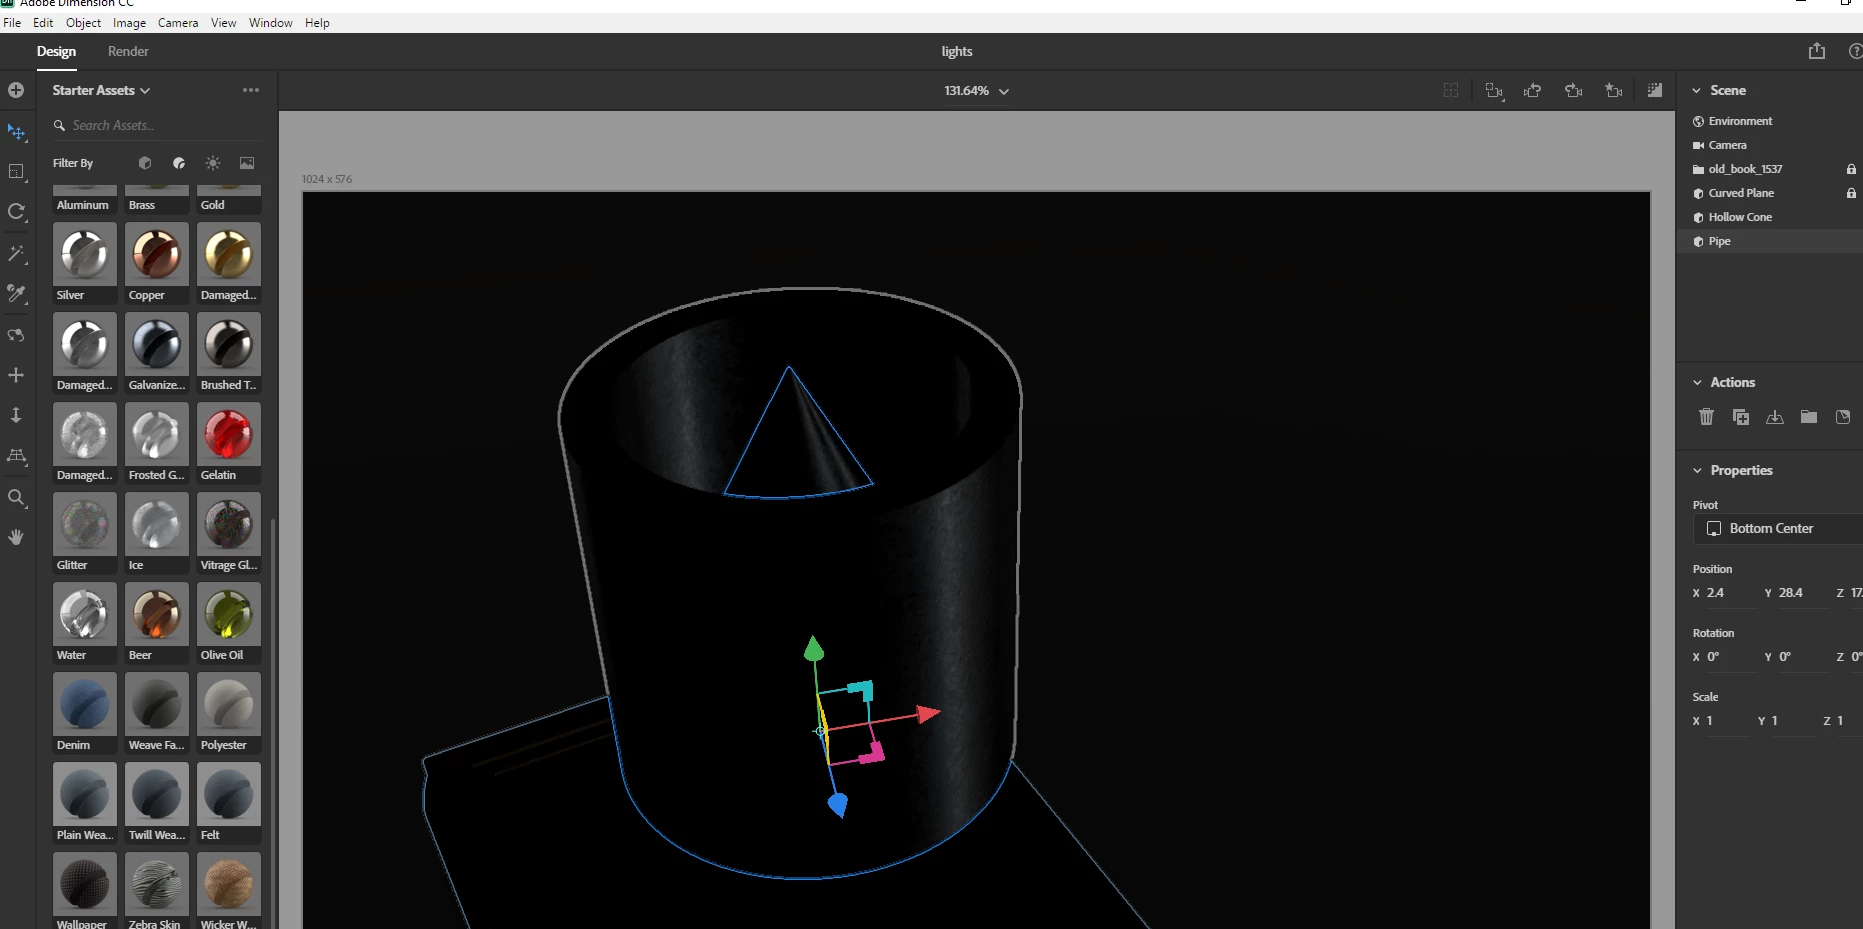Choose the Gelatin material thumbnail
This screenshot has width=1863, height=929.
click(229, 433)
